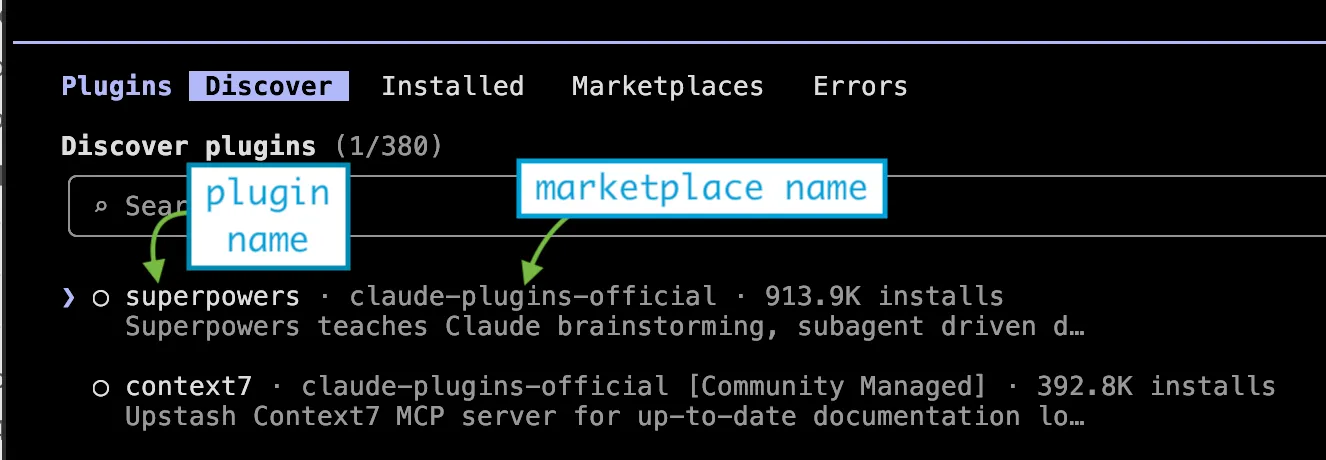1326x460 pixels.
Task: Click the selection arrow beside superpowers
Action: tap(68, 297)
